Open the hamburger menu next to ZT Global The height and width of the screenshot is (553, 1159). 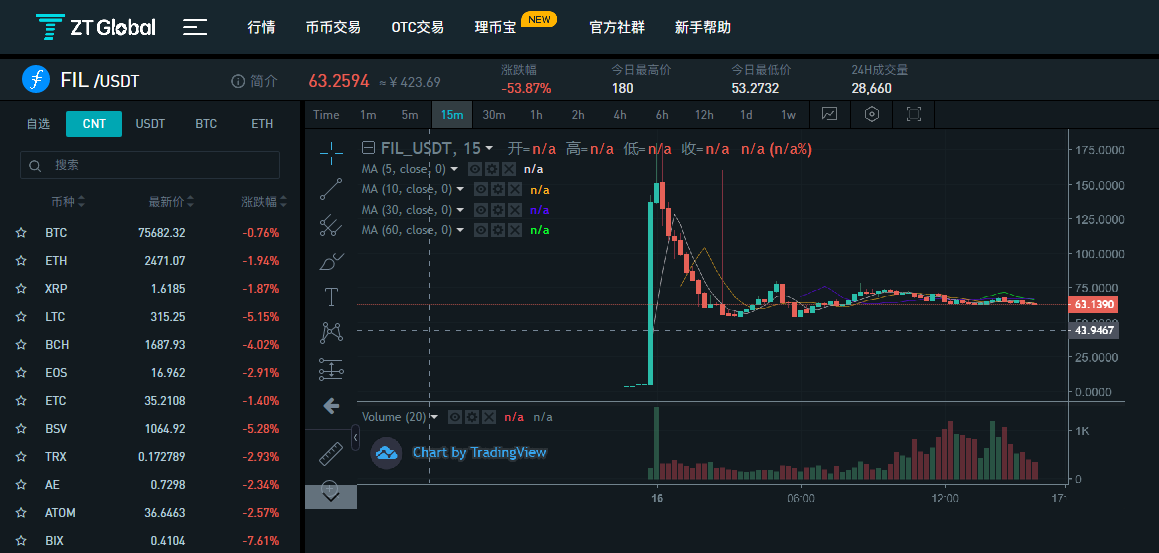point(195,28)
